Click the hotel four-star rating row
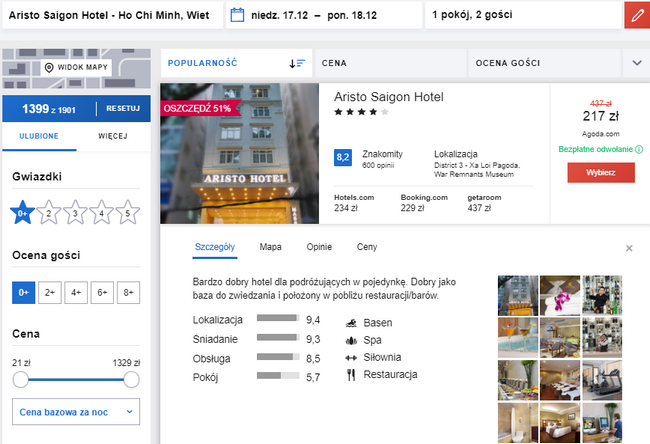This screenshot has height=444, width=650. click(x=362, y=112)
